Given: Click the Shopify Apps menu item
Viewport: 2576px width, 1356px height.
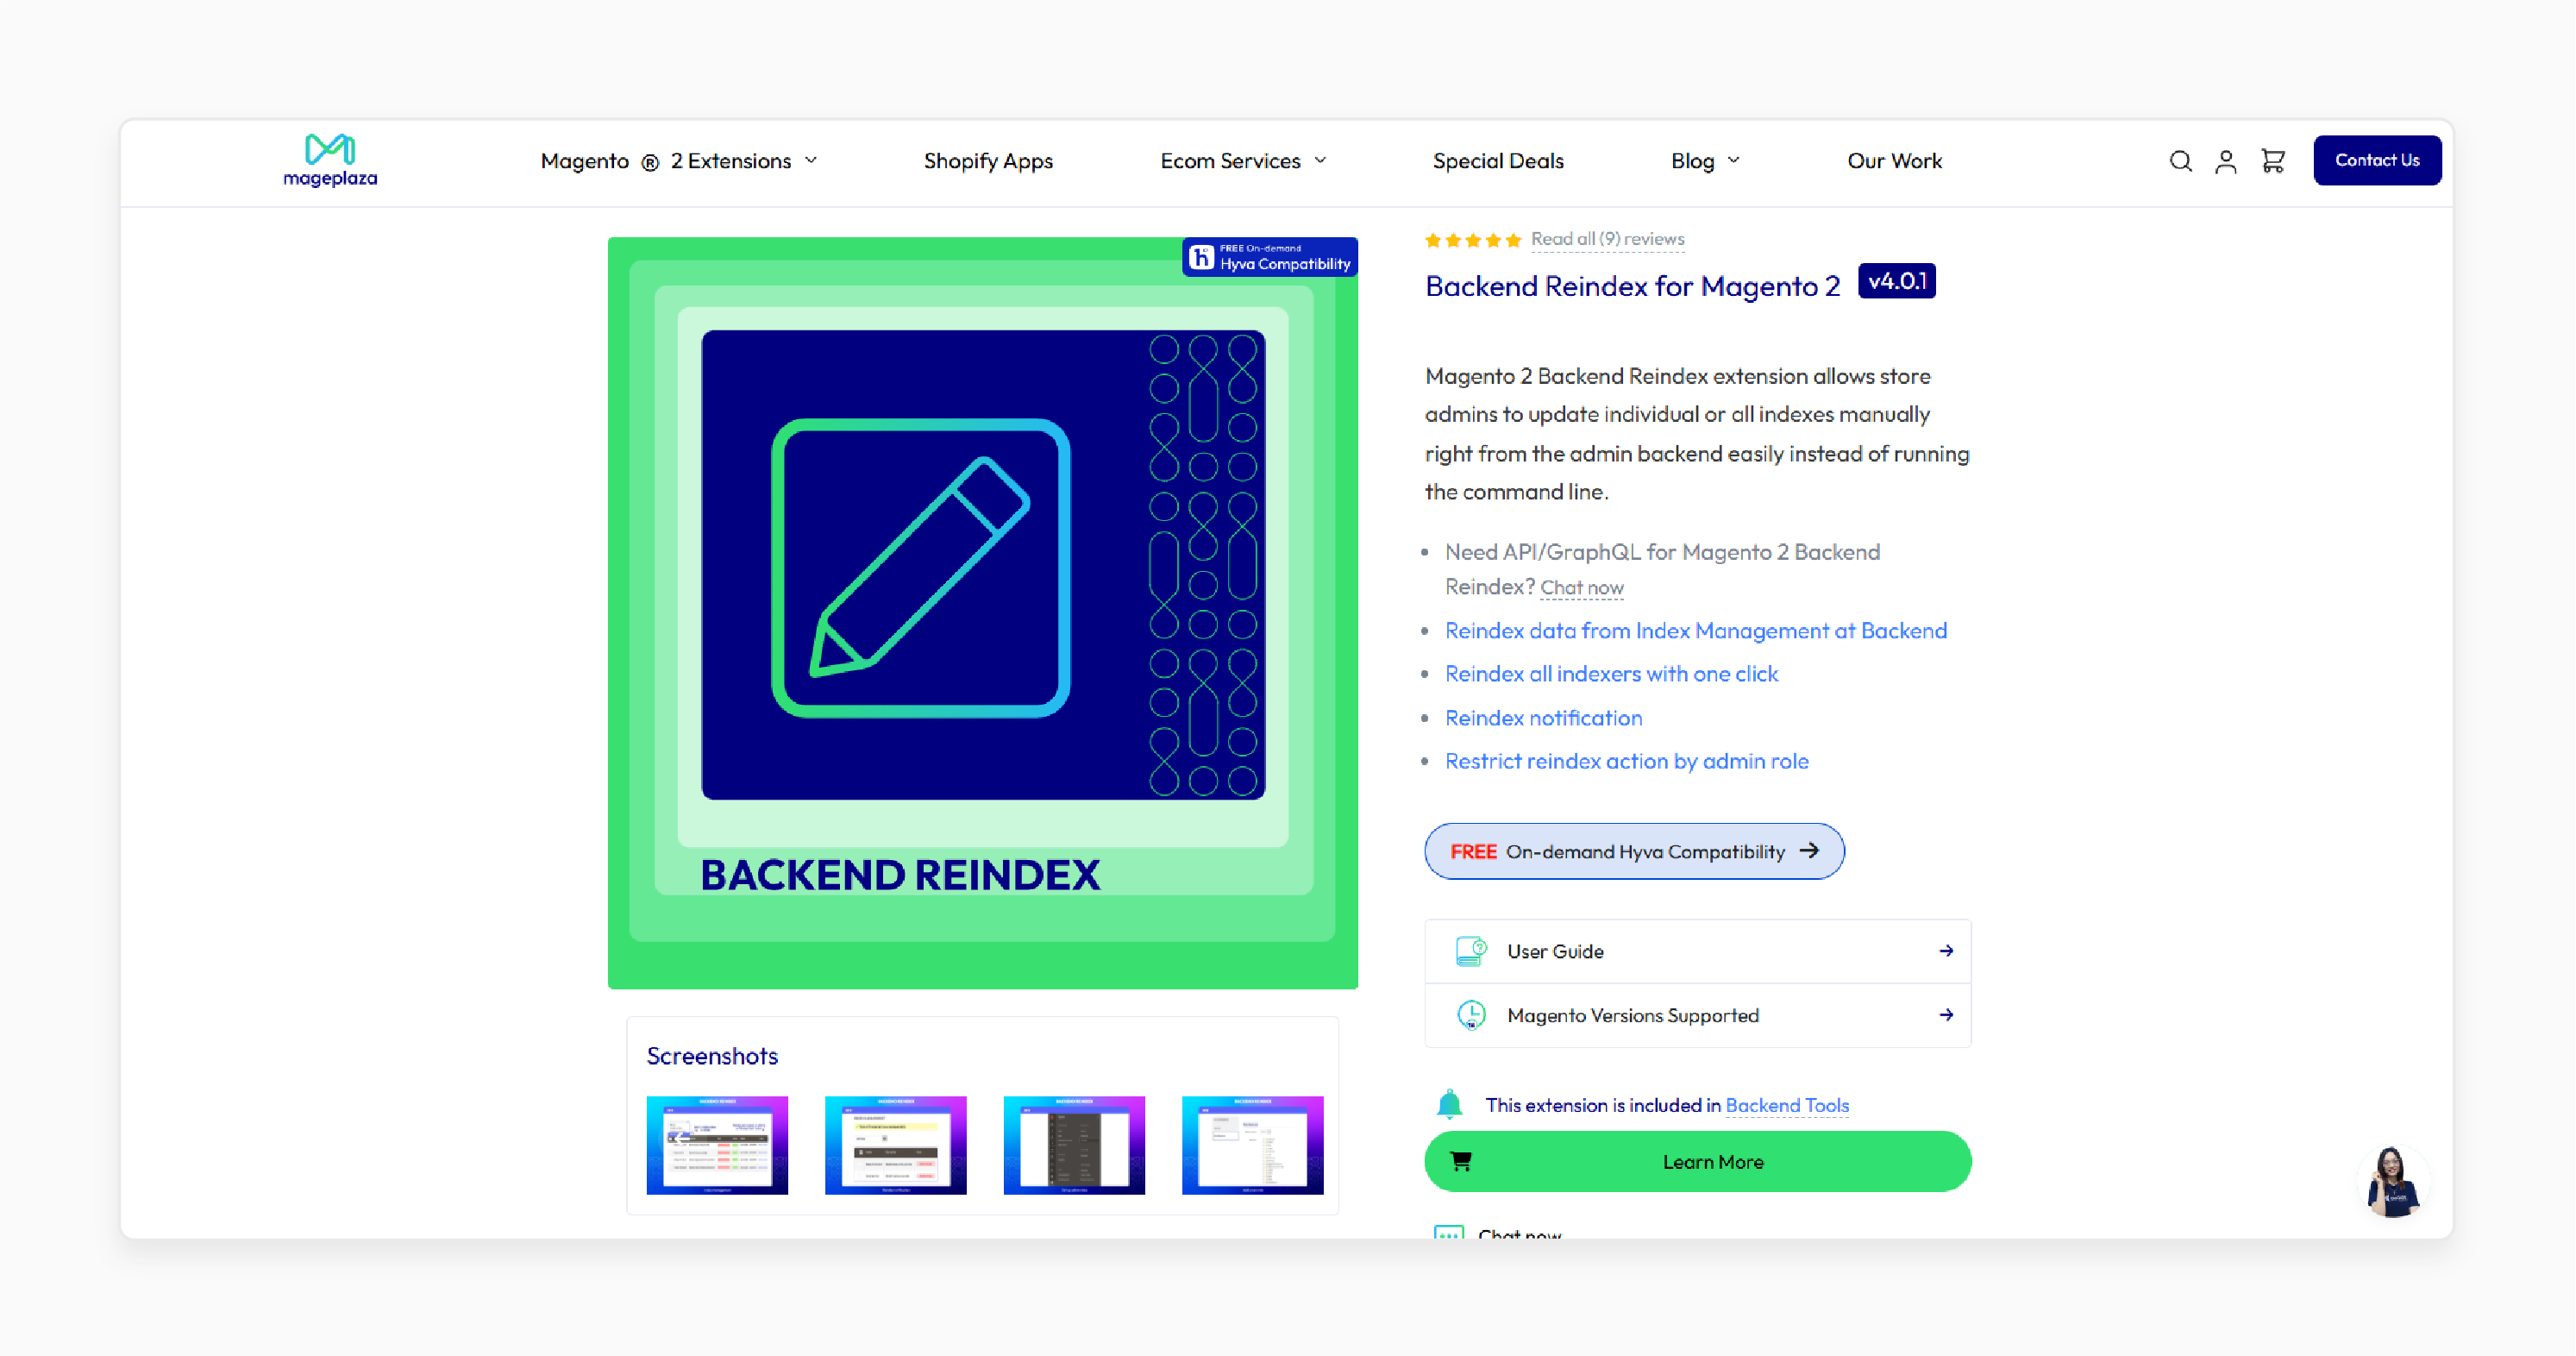Looking at the screenshot, I should [x=988, y=160].
